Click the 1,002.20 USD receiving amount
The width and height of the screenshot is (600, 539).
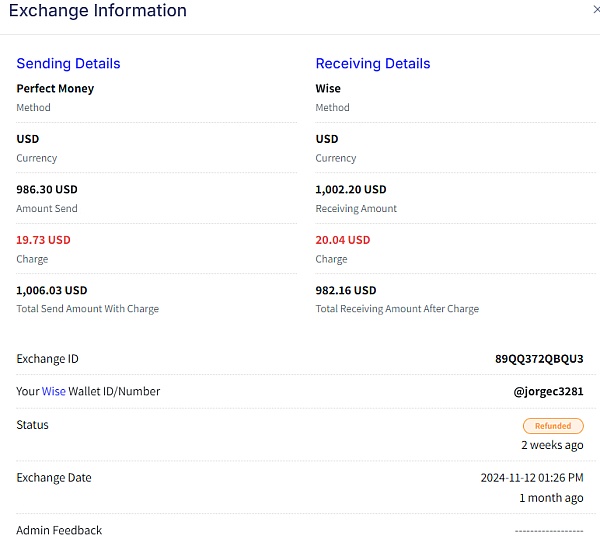point(351,189)
